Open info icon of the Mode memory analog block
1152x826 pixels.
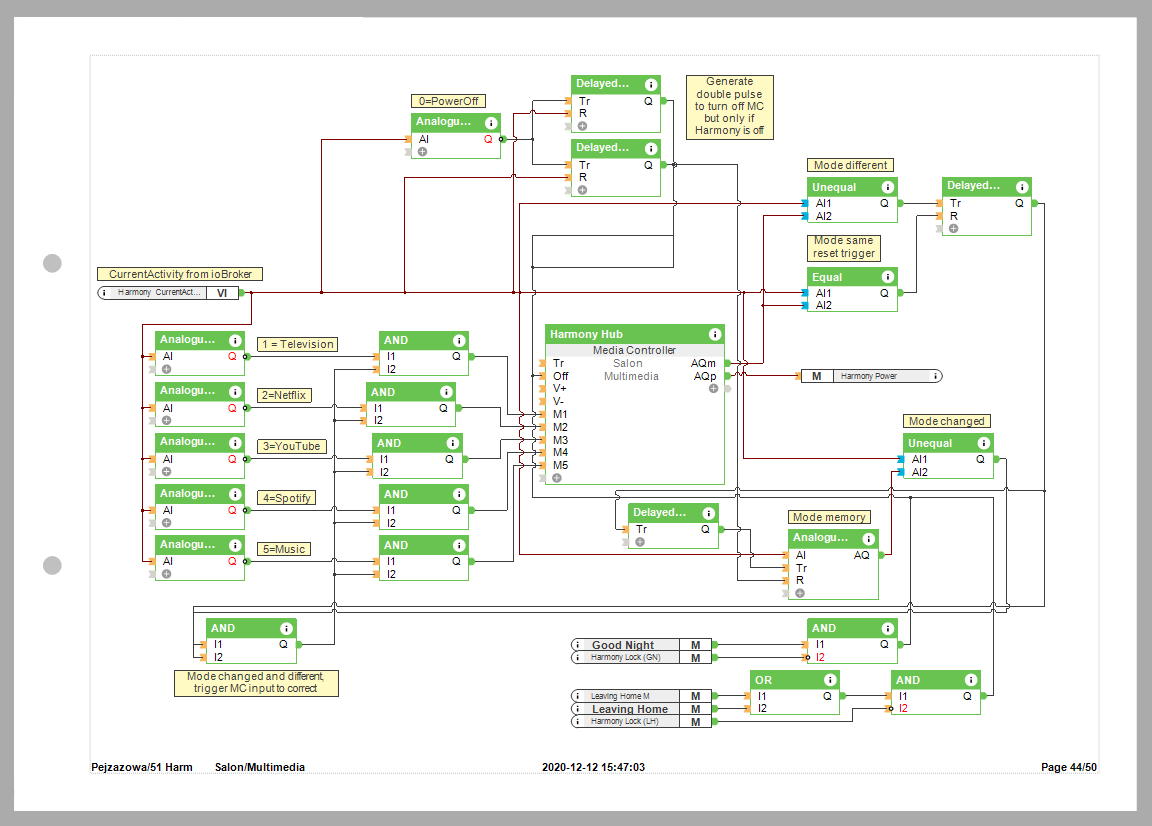[868, 538]
